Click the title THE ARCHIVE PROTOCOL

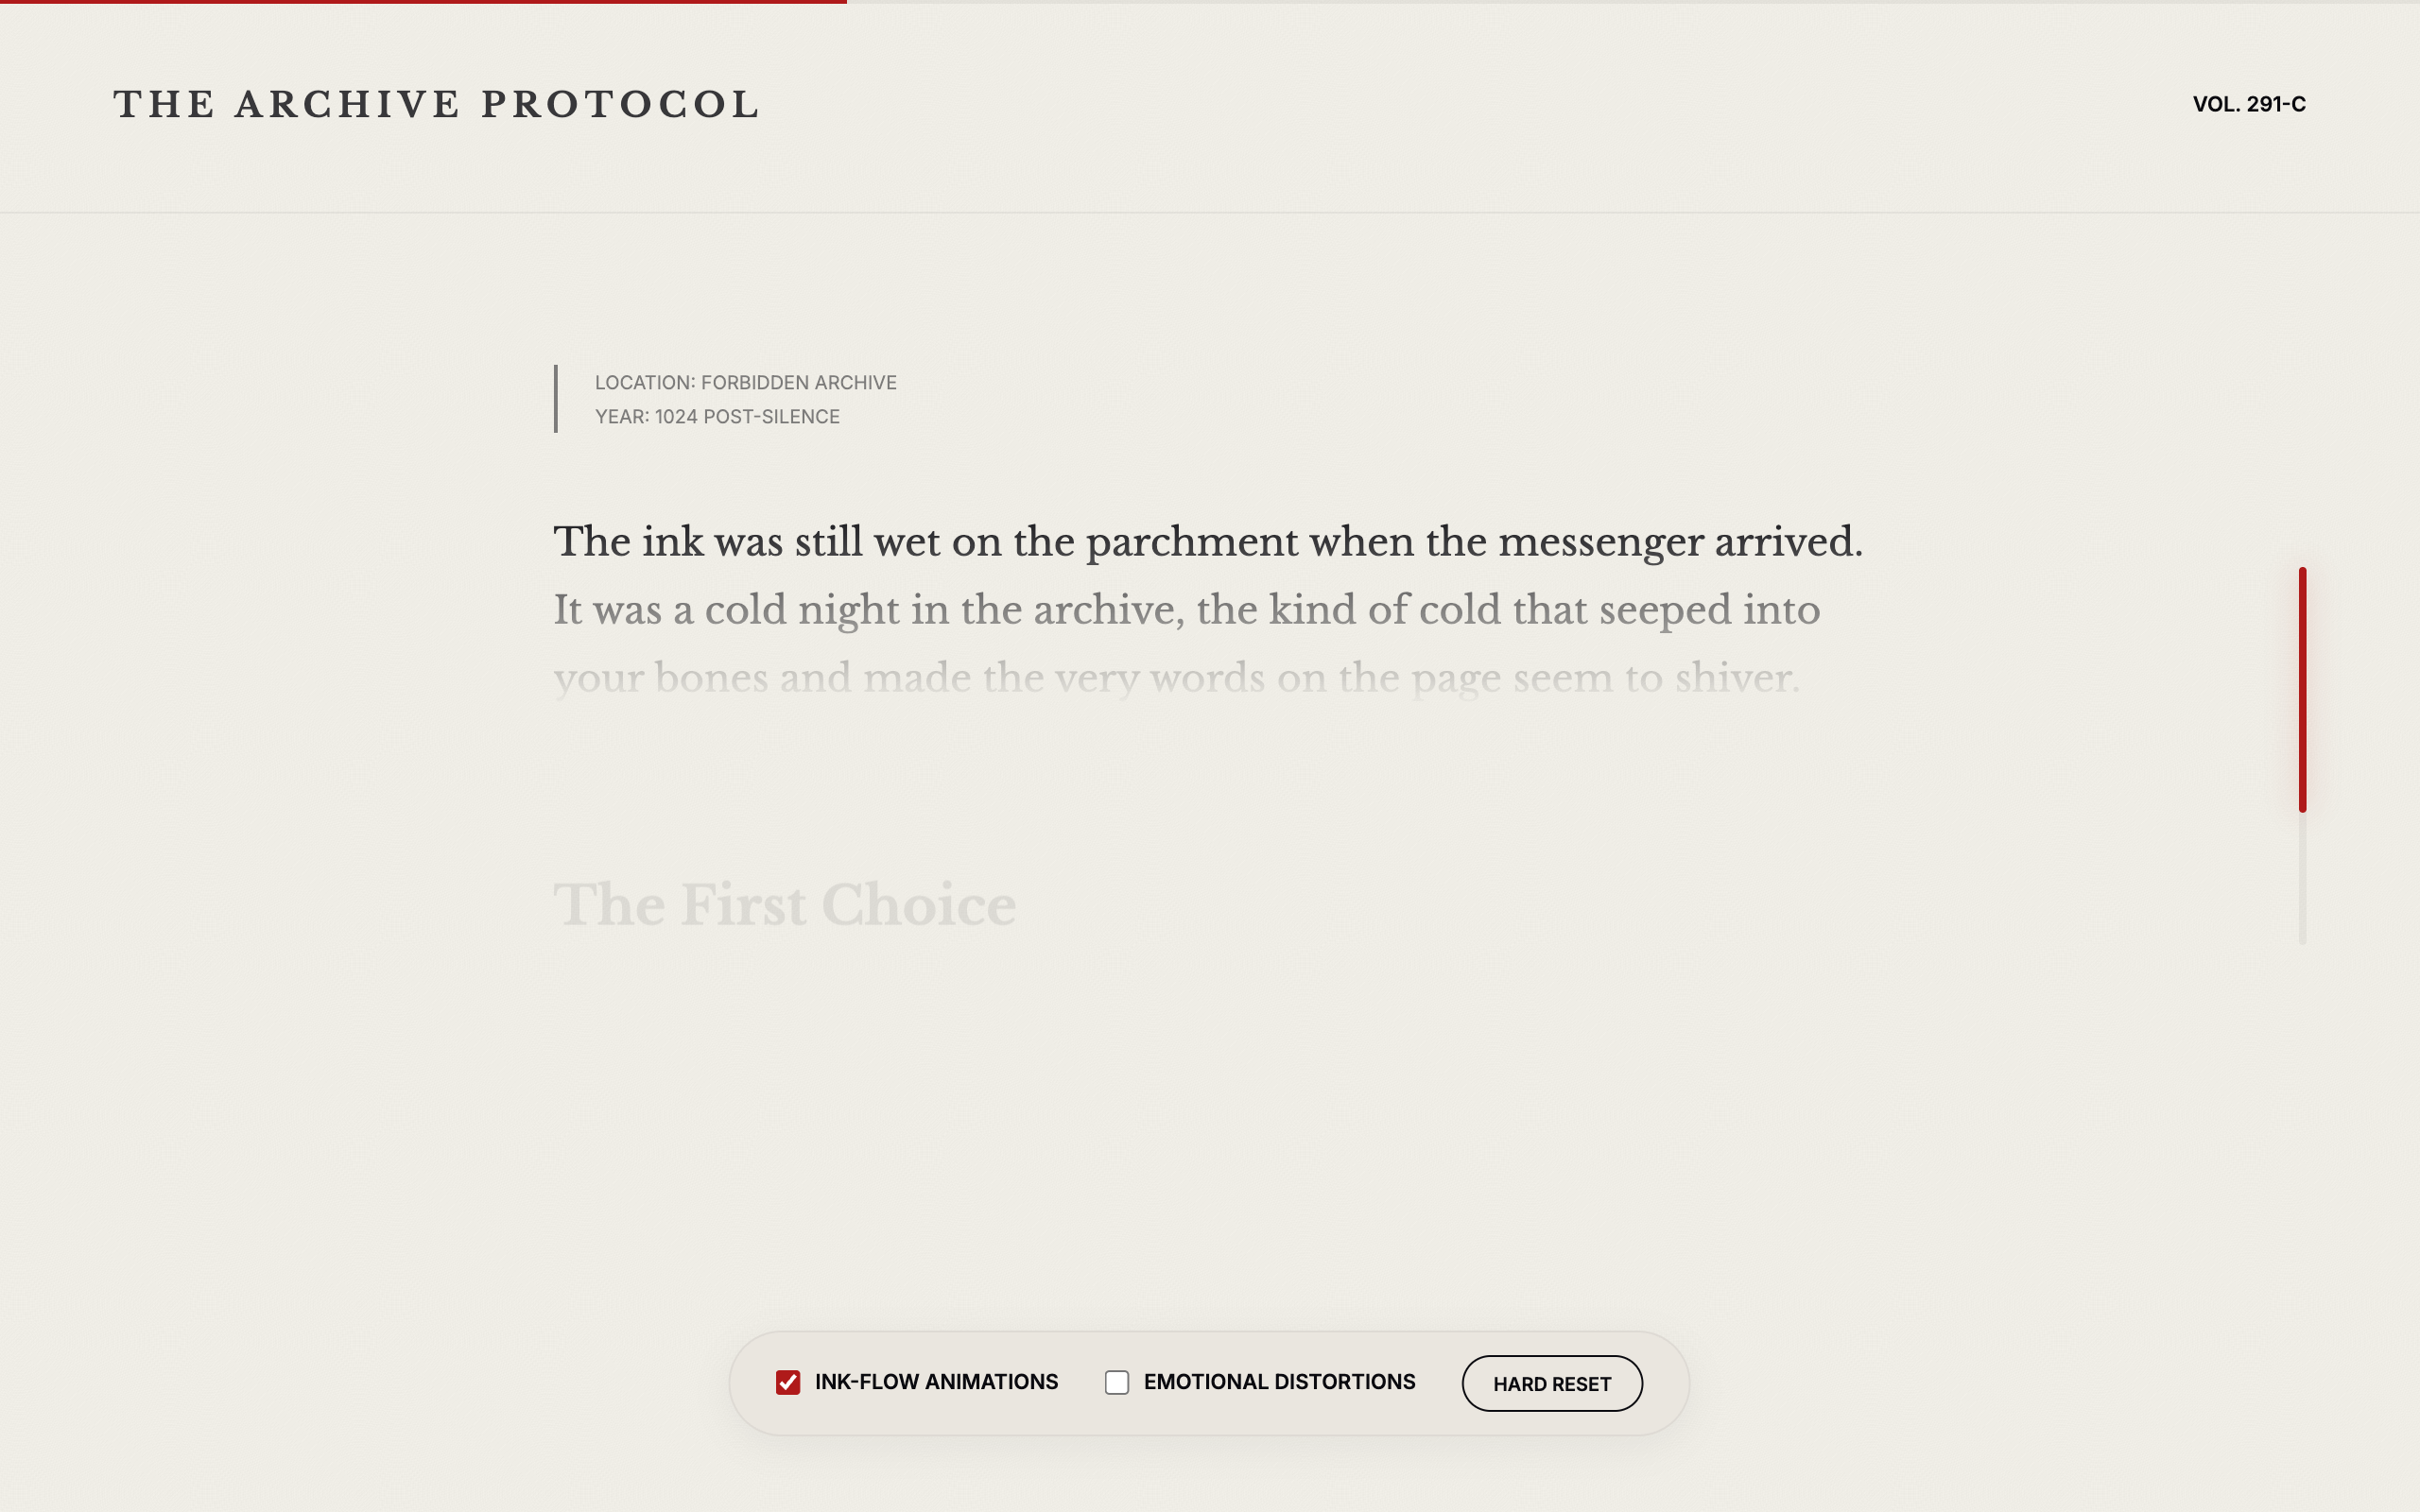pyautogui.click(x=437, y=103)
